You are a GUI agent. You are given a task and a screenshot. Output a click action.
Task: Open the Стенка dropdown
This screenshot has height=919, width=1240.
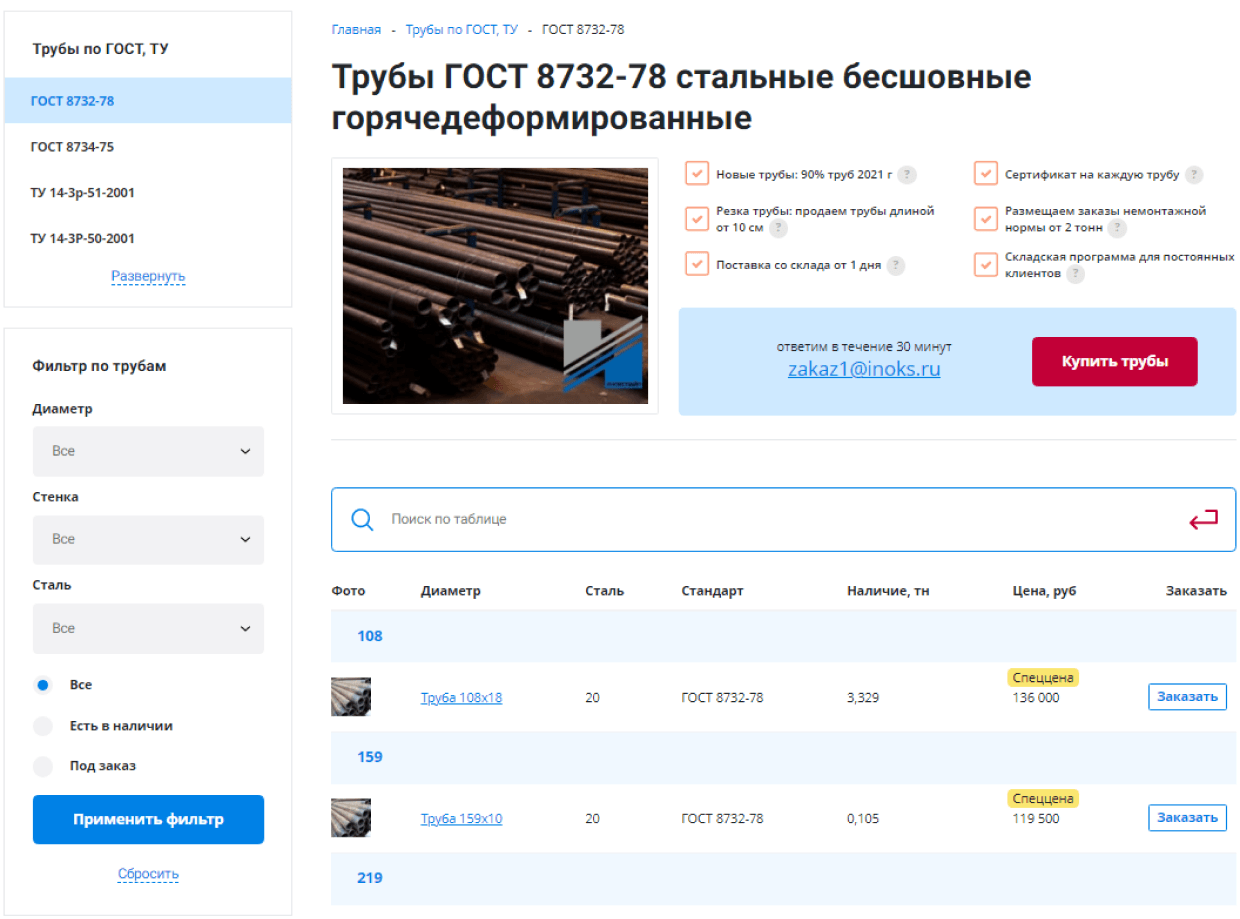[x=148, y=539]
